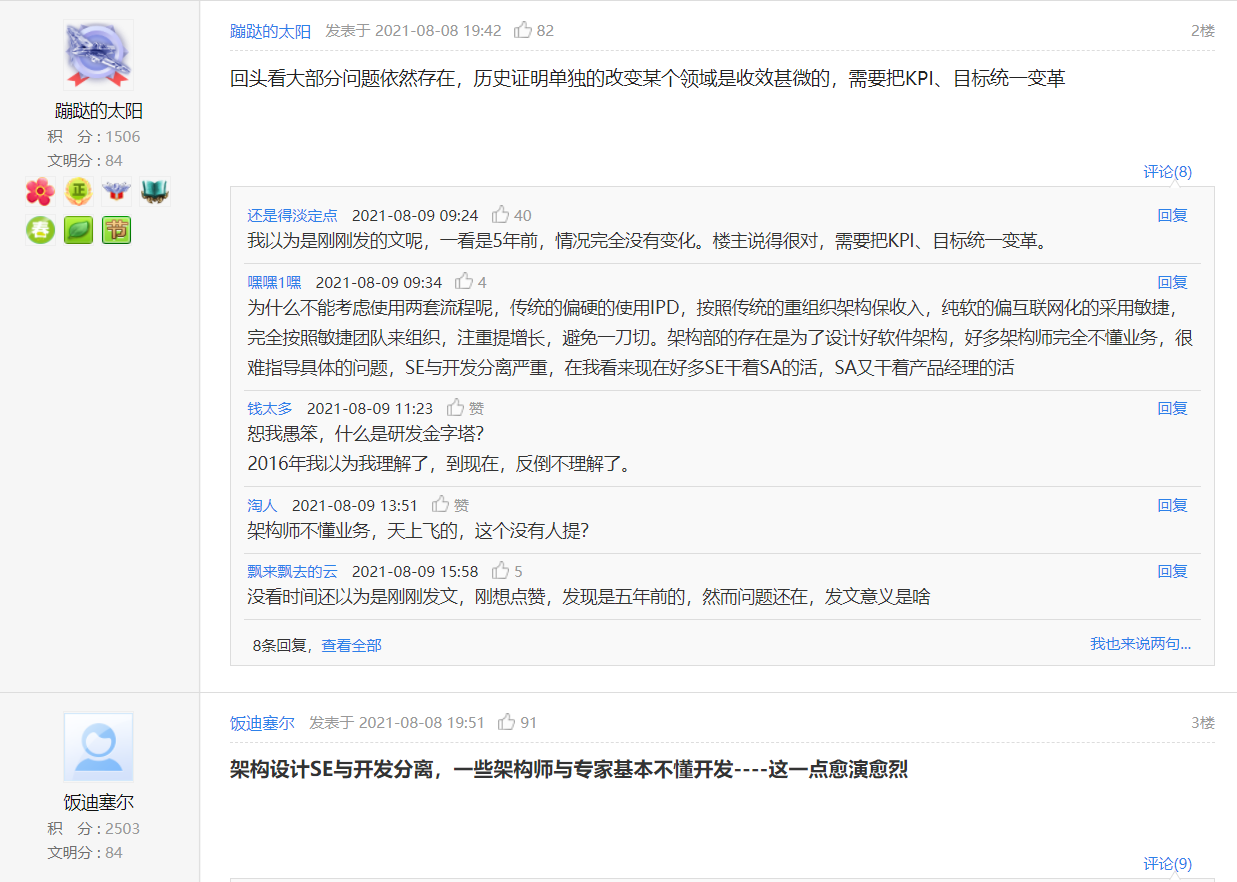Expand the 评论(9) comments section

coord(1167,864)
